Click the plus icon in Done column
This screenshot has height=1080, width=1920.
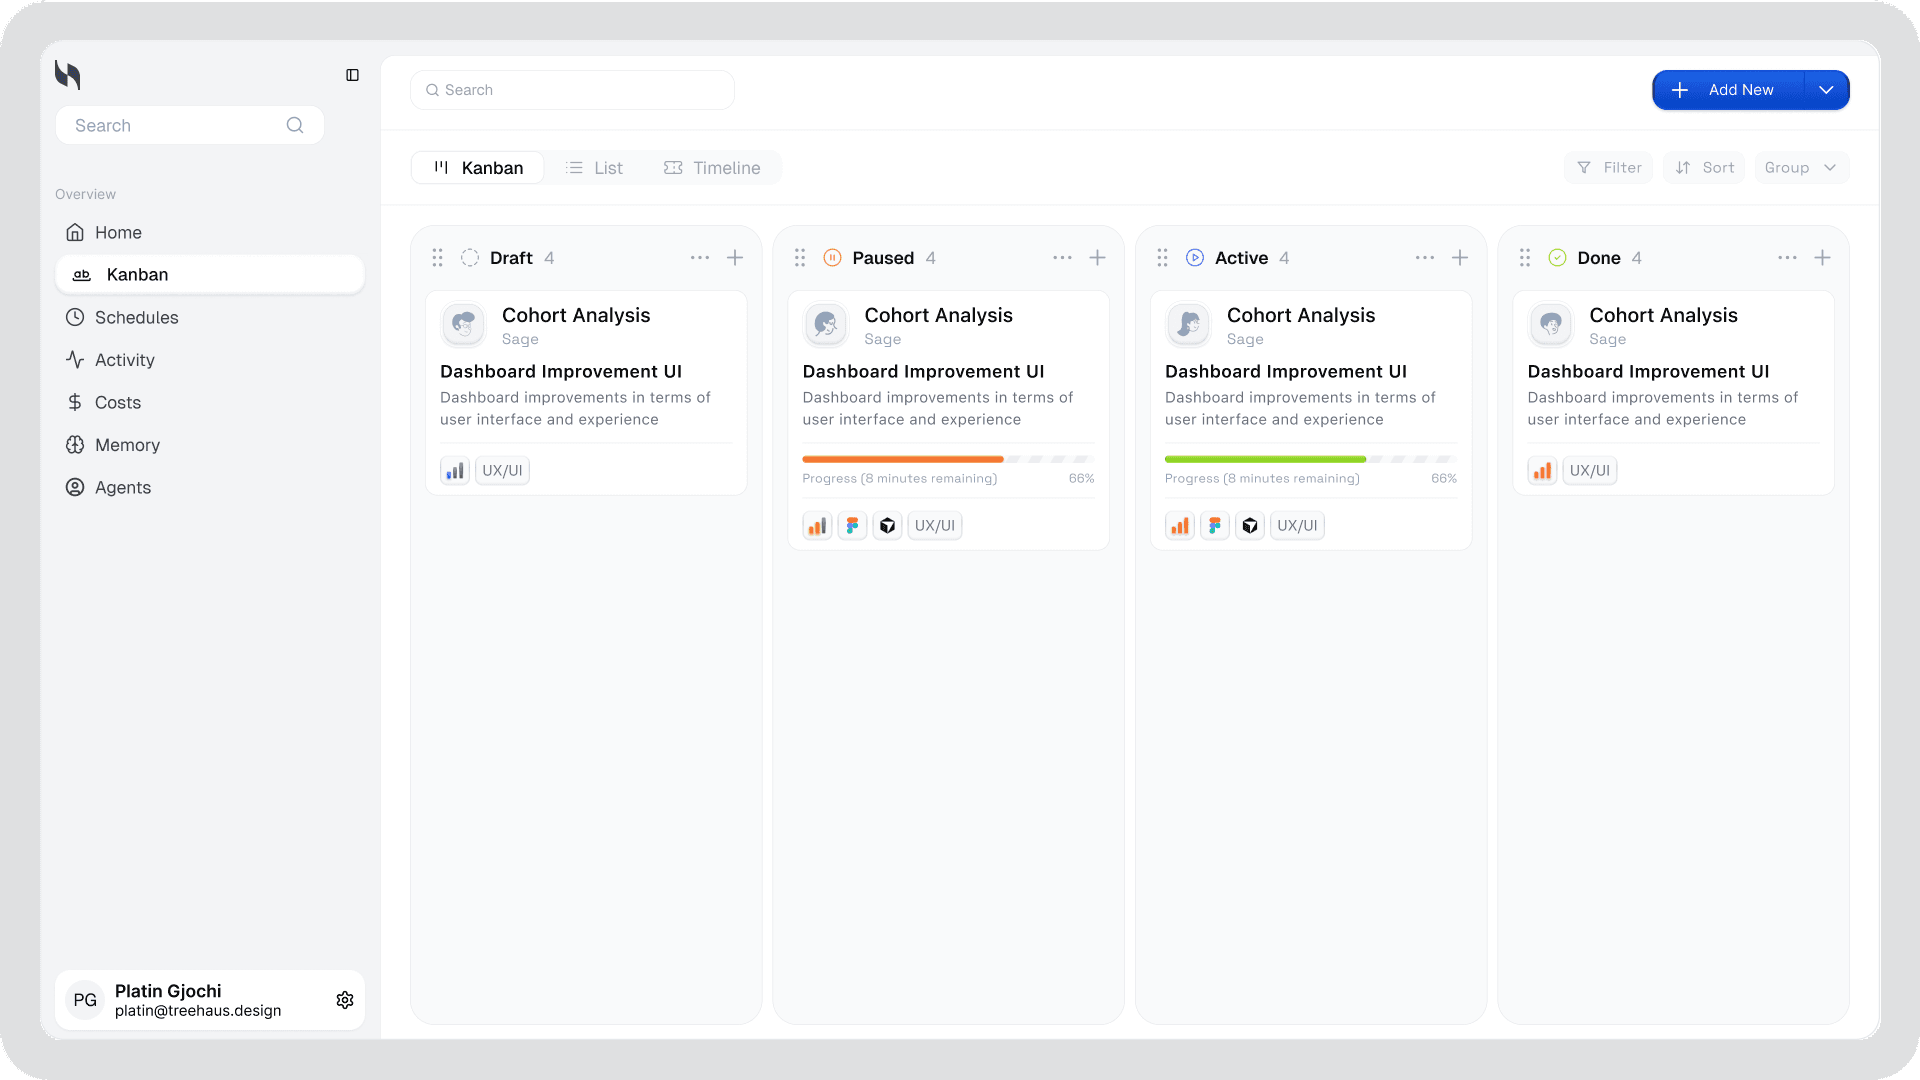click(1822, 258)
